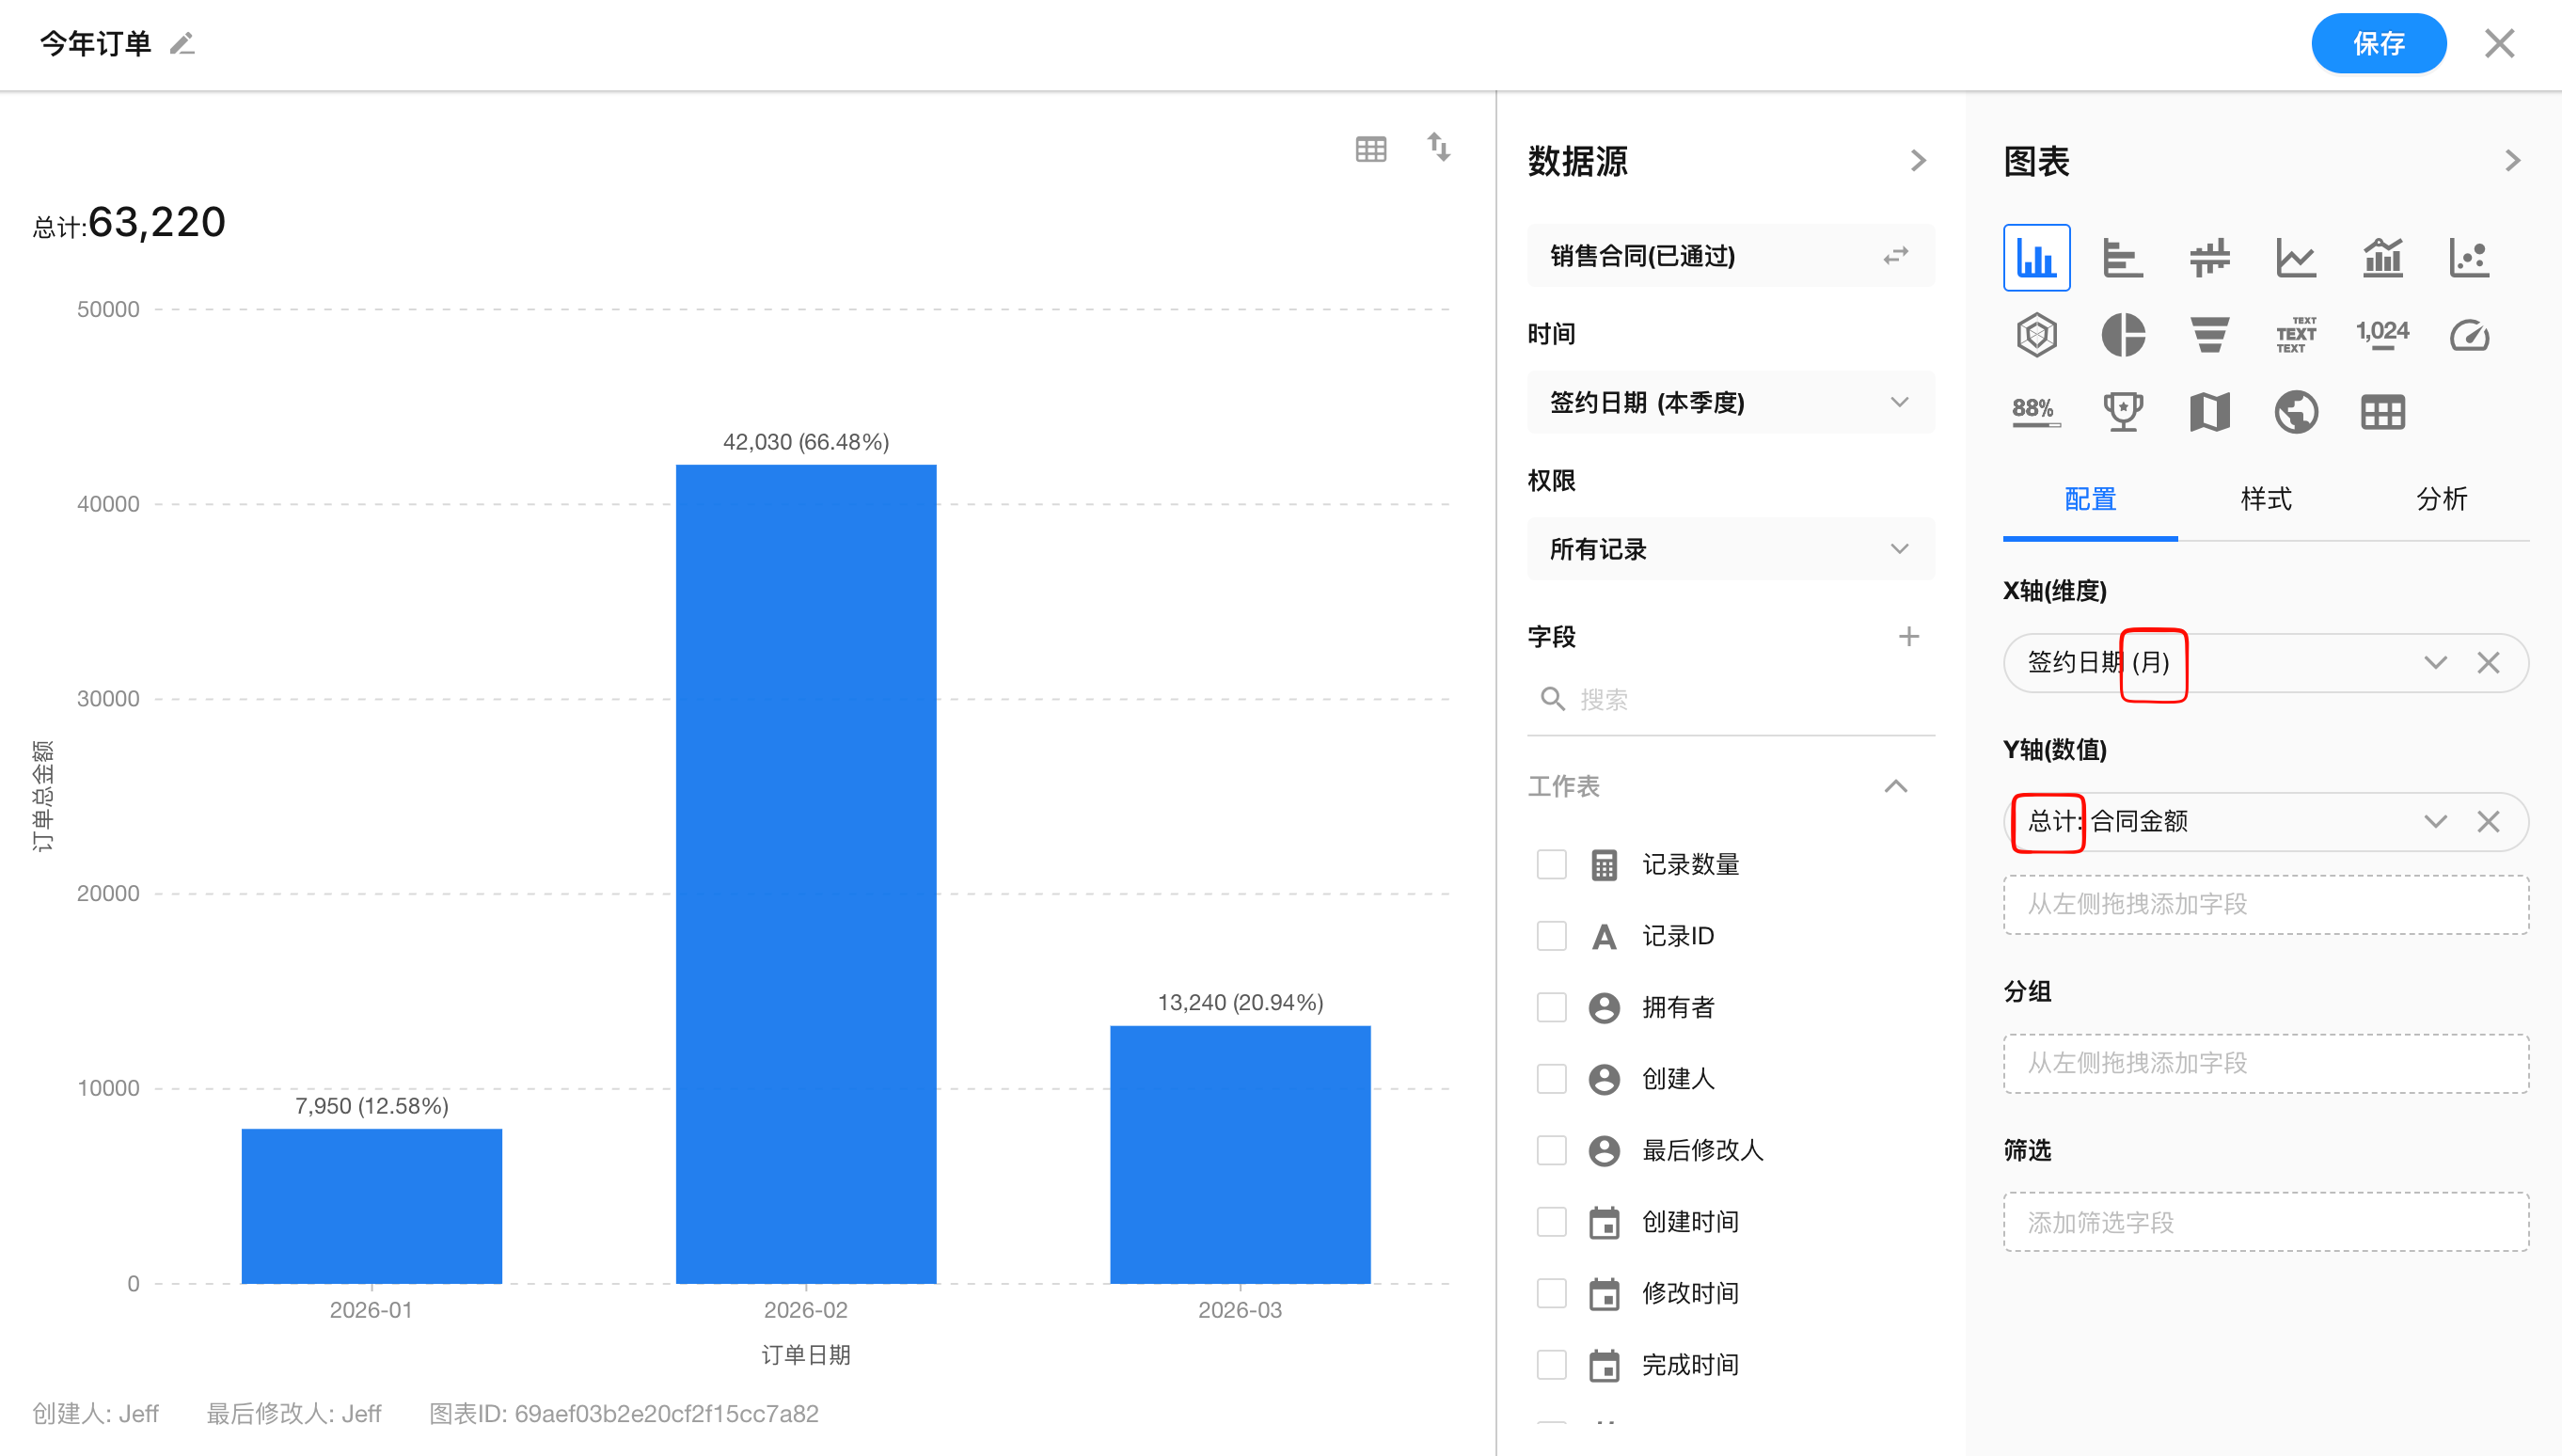Open the 分析 tab
Viewport: 2562px width, 1456px height.
(x=2441, y=499)
